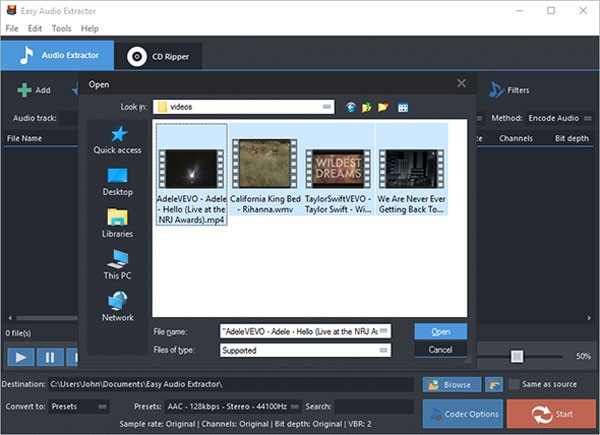This screenshot has height=435, width=600.
Task: Click the Browse destination button
Action: click(452, 384)
